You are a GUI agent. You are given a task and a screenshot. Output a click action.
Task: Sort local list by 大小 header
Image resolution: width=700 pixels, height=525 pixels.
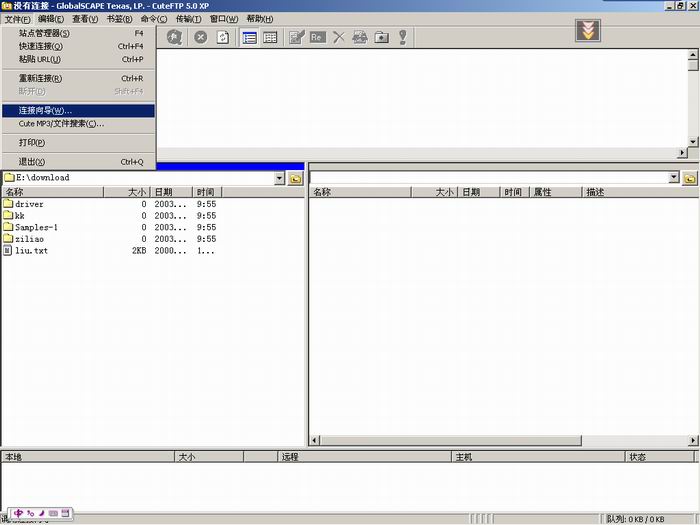(x=127, y=192)
